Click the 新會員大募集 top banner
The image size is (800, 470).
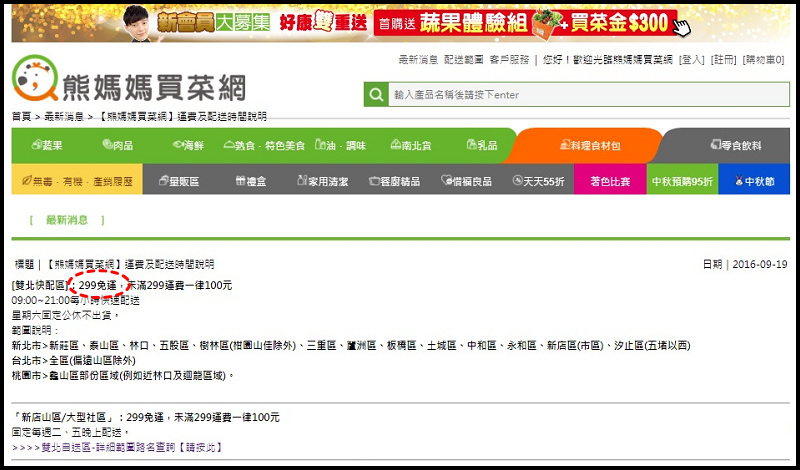(400, 23)
